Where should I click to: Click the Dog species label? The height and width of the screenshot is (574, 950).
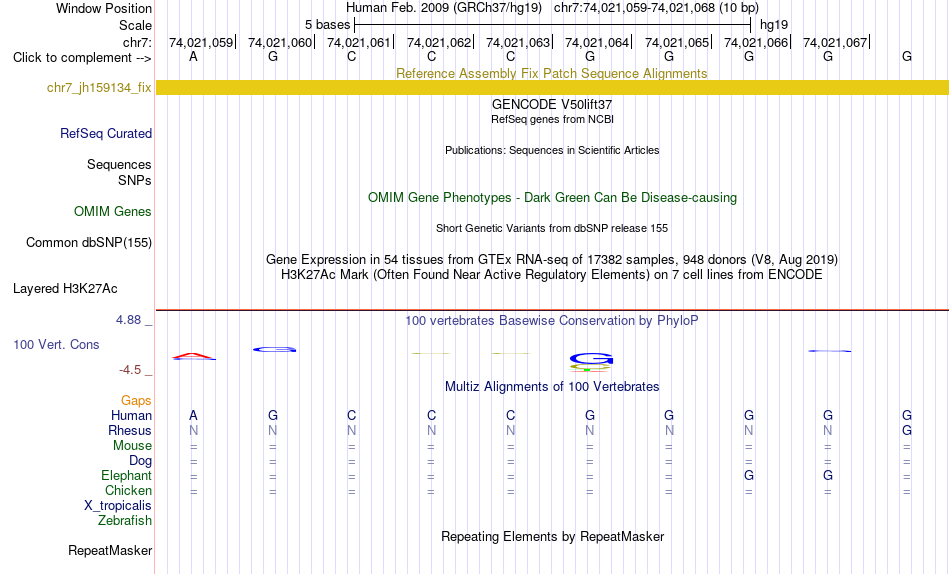click(141, 461)
